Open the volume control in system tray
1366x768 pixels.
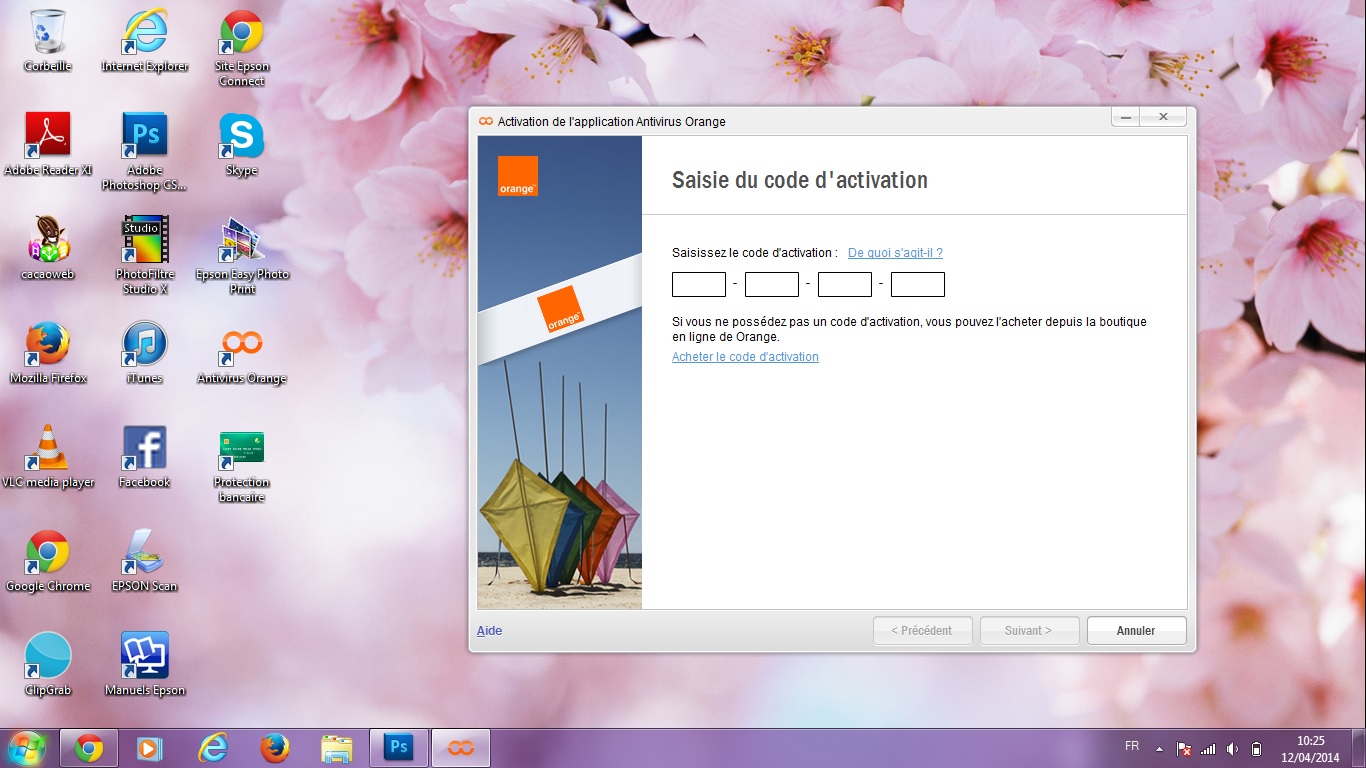(1232, 748)
